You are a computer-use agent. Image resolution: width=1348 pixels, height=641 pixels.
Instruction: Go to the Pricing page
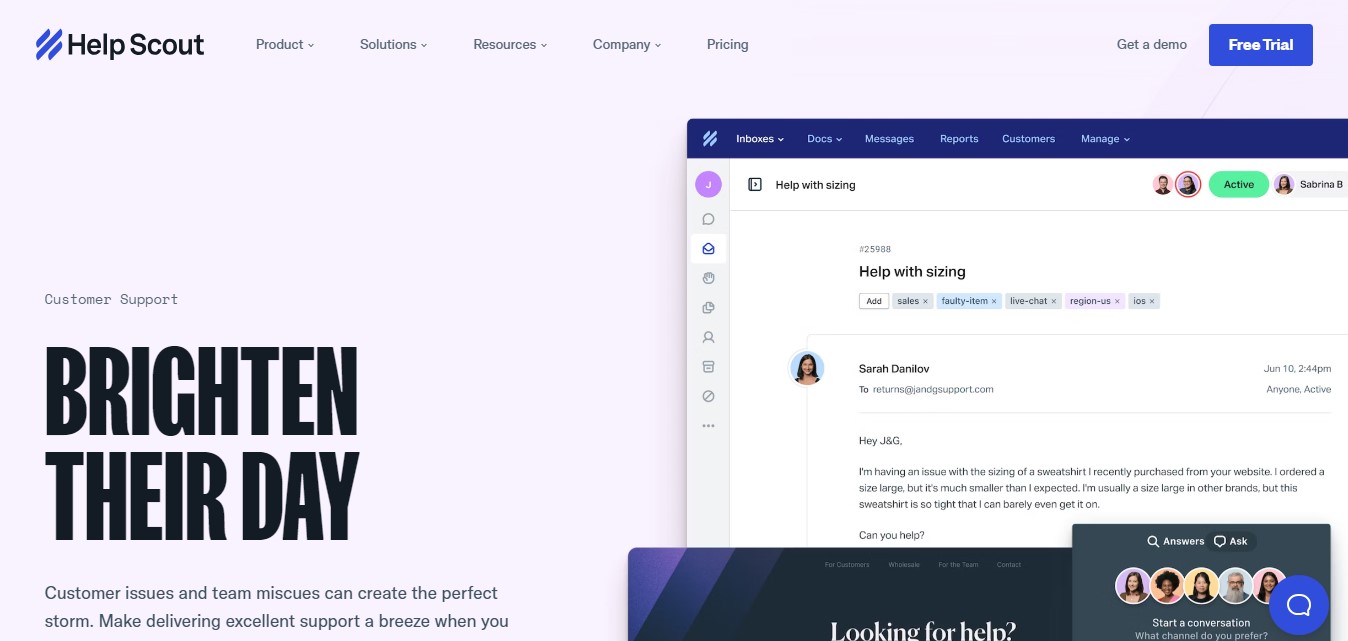point(727,44)
